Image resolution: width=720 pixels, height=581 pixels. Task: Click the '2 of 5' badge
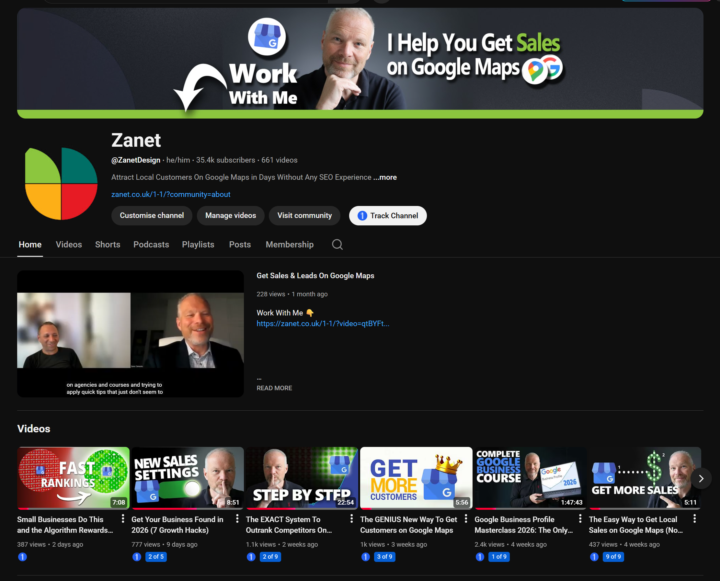coord(156,557)
